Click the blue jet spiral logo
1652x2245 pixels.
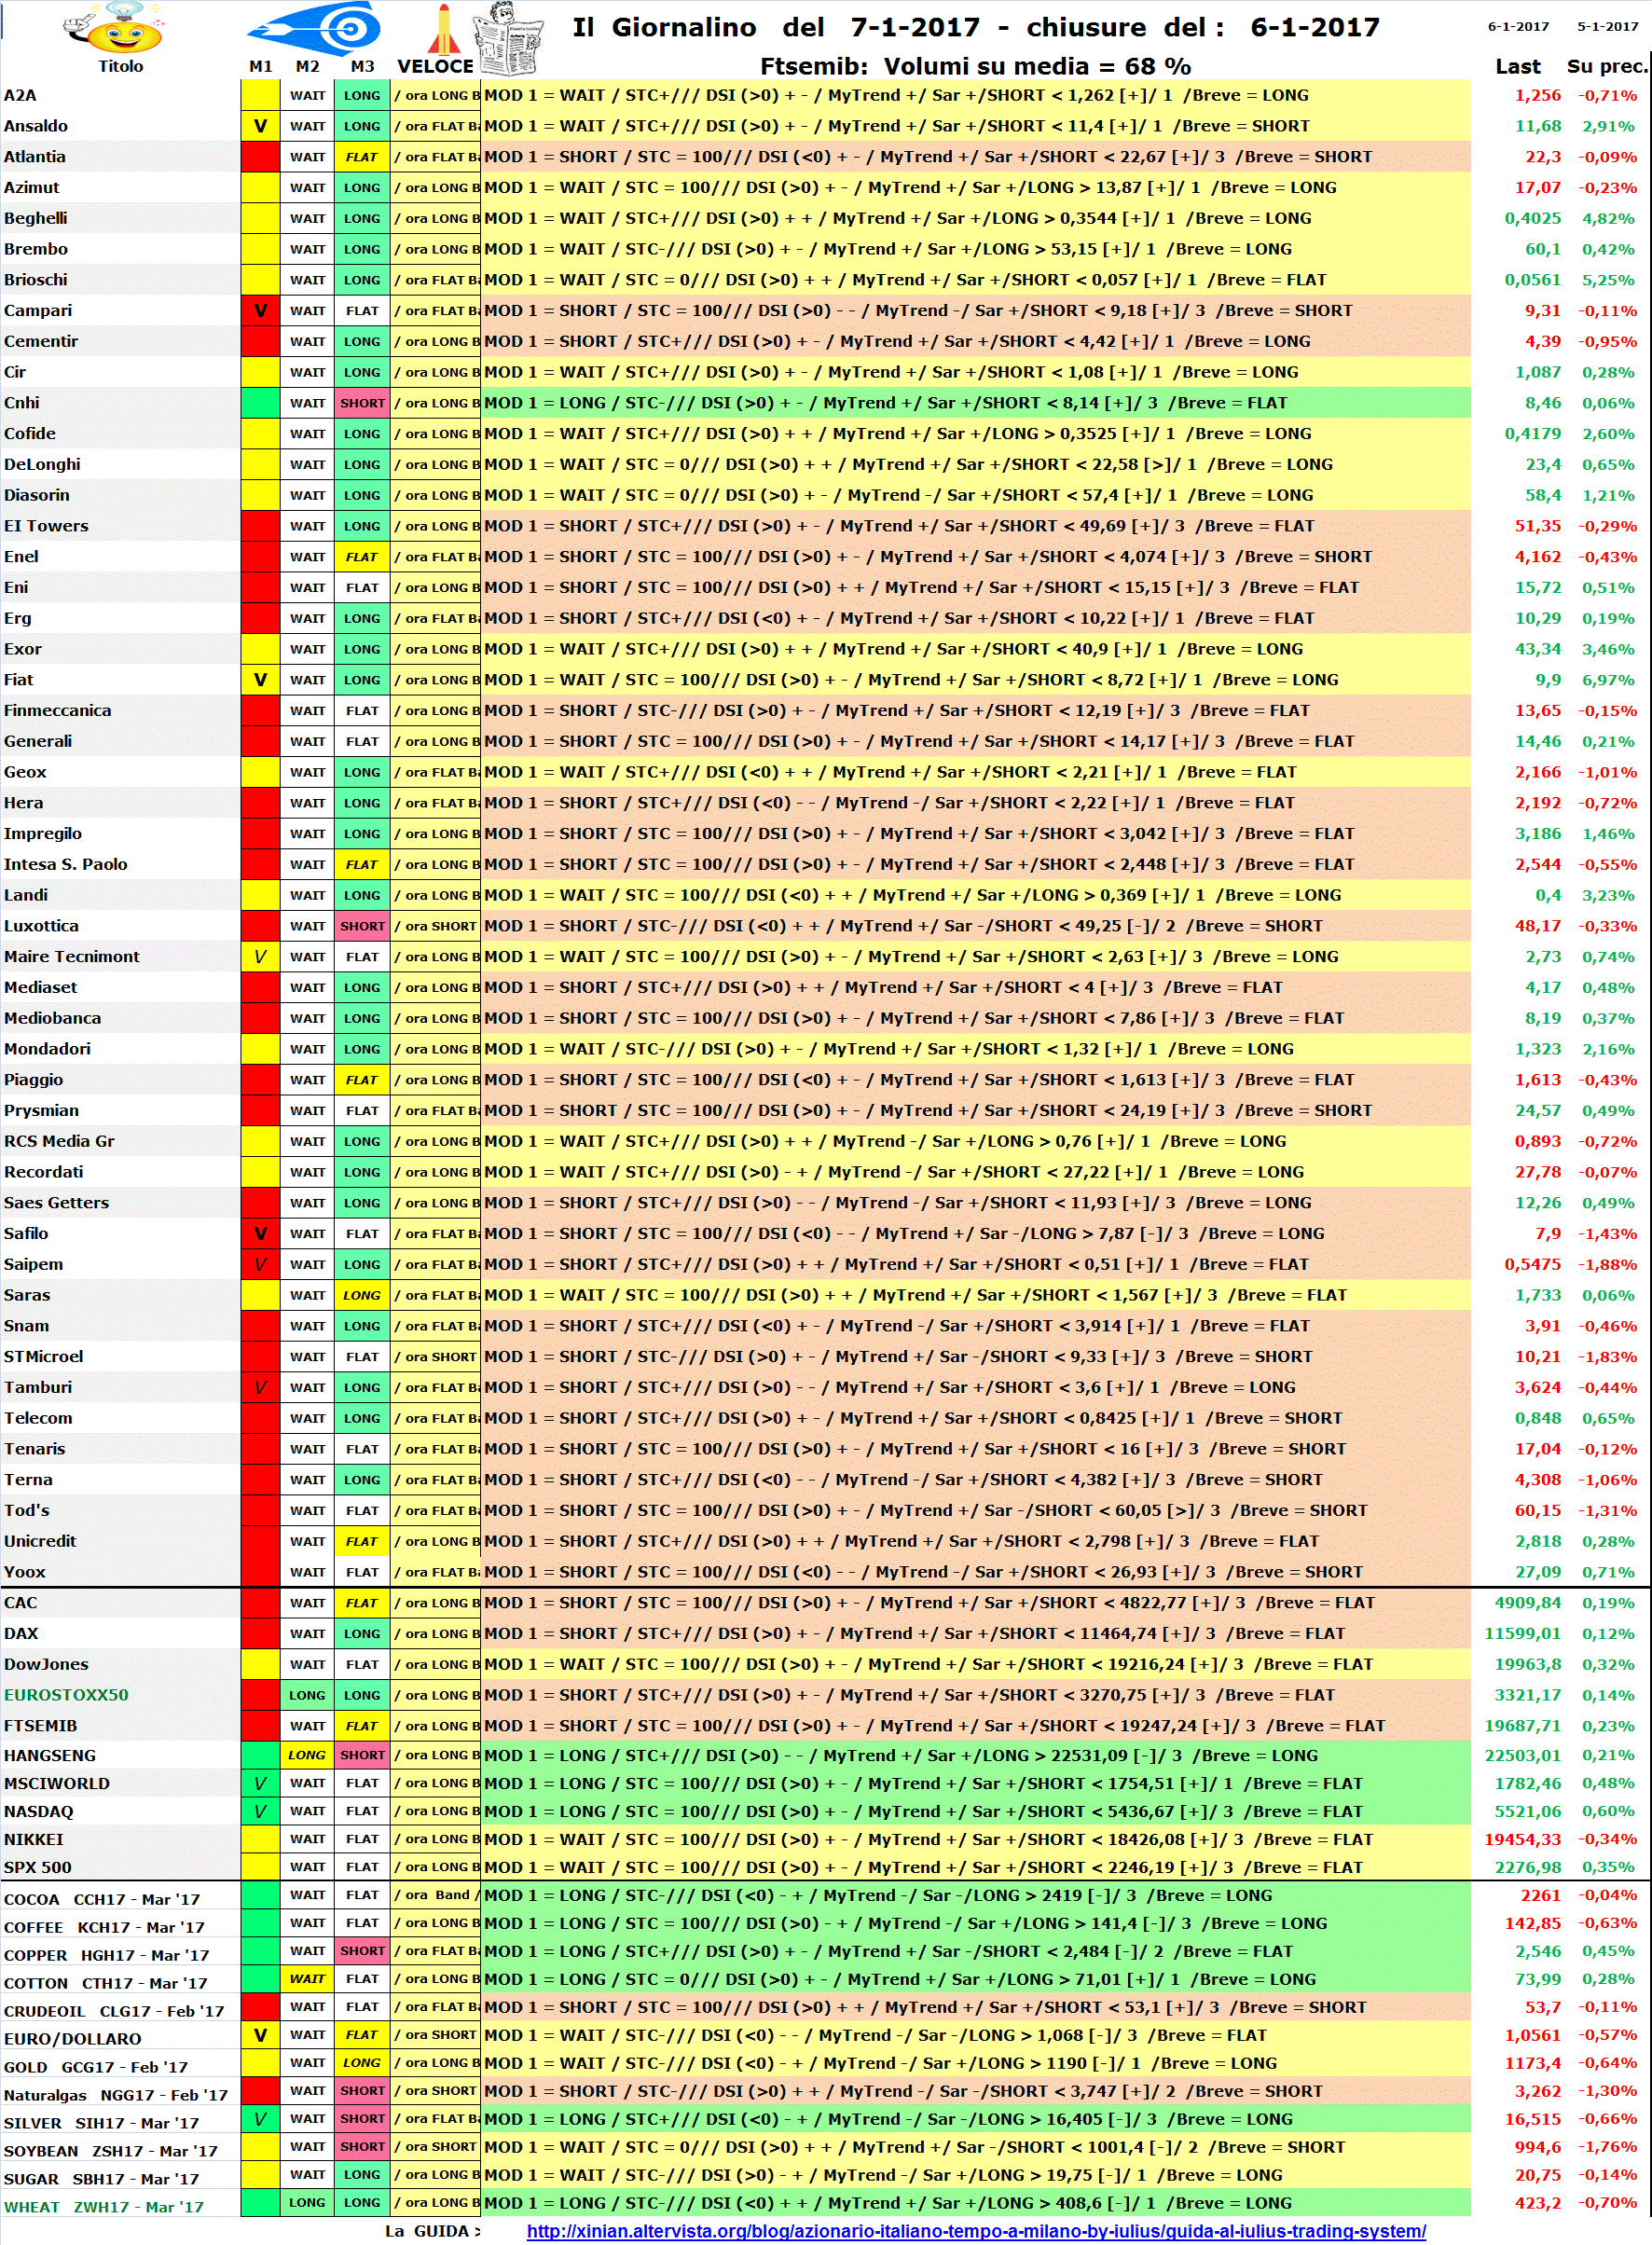[x=314, y=27]
